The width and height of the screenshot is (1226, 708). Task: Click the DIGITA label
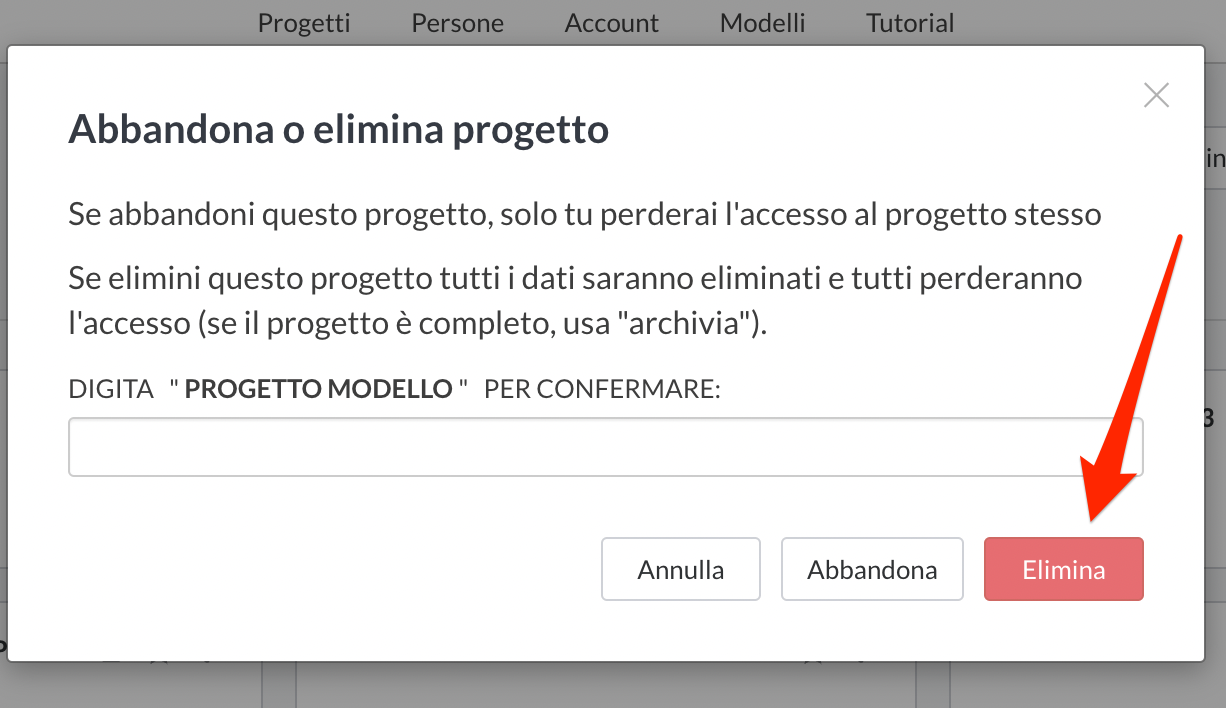[x=110, y=389]
